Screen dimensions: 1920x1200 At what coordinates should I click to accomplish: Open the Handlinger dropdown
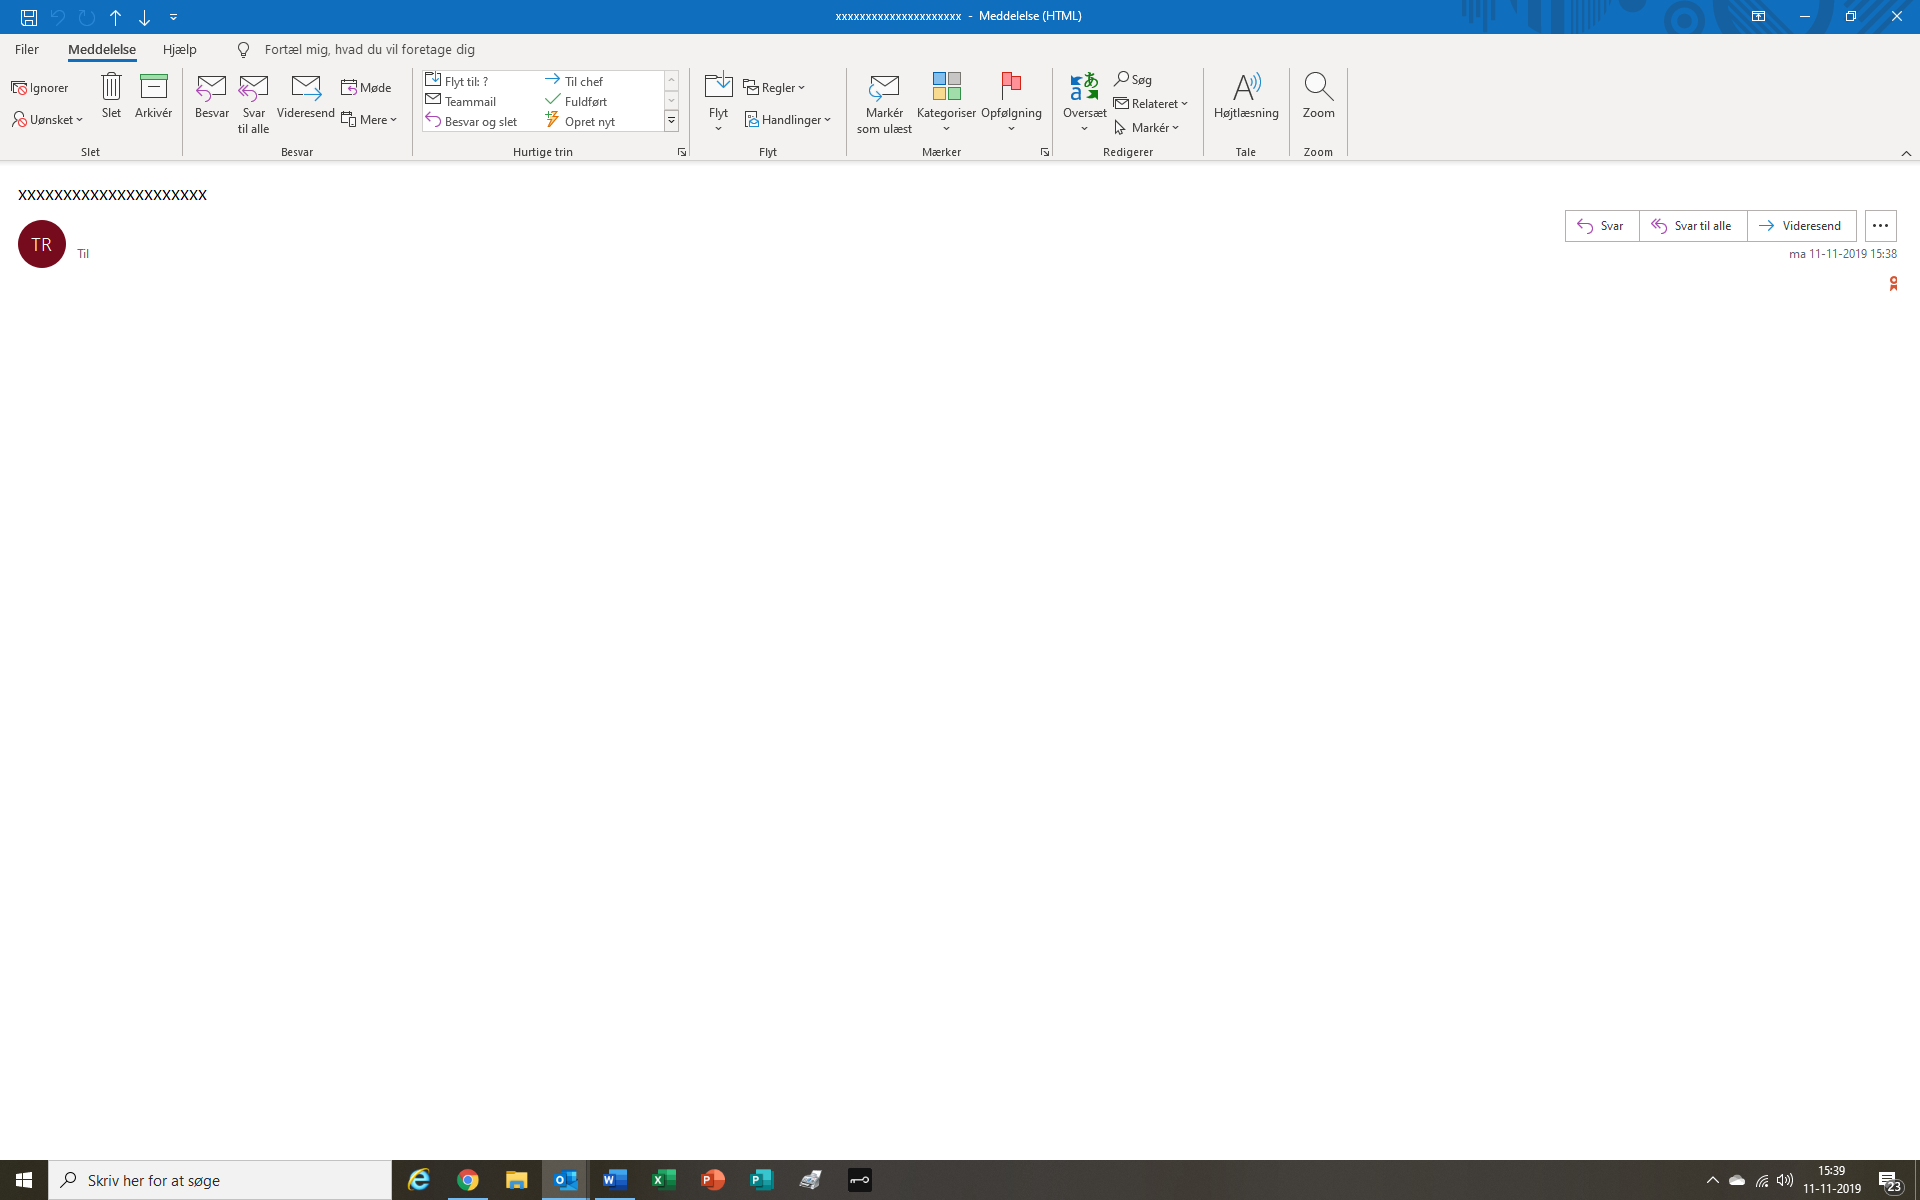click(x=788, y=120)
